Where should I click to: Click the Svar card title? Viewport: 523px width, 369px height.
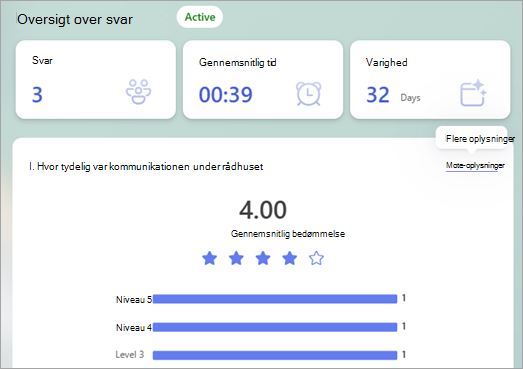tap(42, 60)
